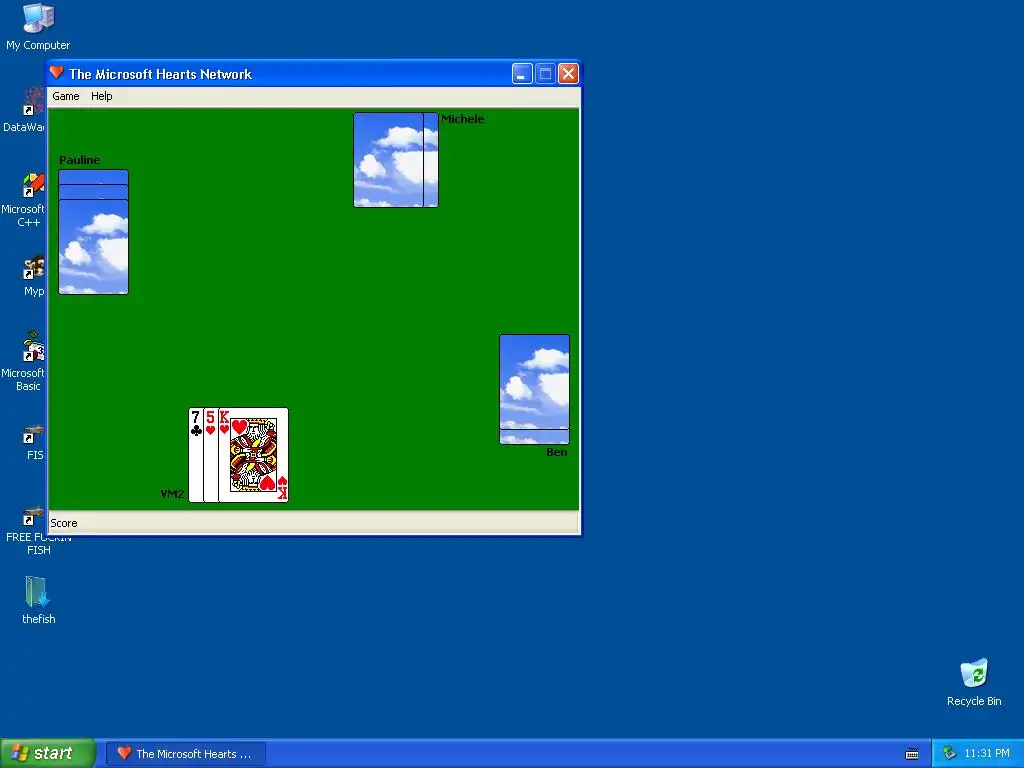Screen dimensions: 1024x768
Task: Open the Game menu
Action: pyautogui.click(x=65, y=96)
